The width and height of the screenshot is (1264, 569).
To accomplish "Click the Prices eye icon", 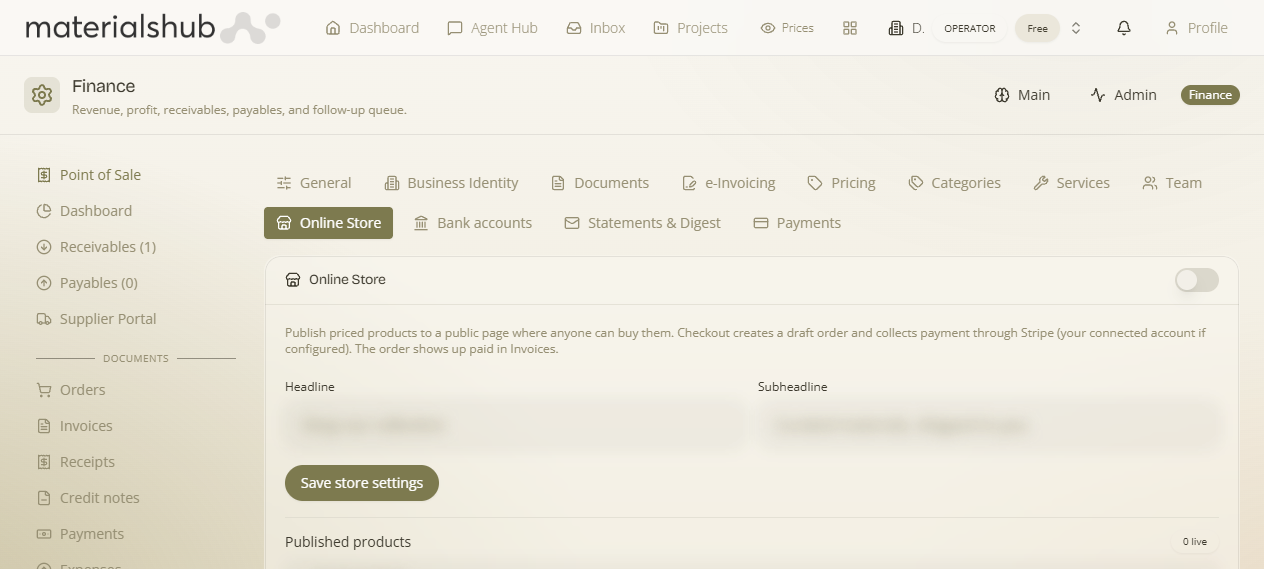I will pos(768,28).
